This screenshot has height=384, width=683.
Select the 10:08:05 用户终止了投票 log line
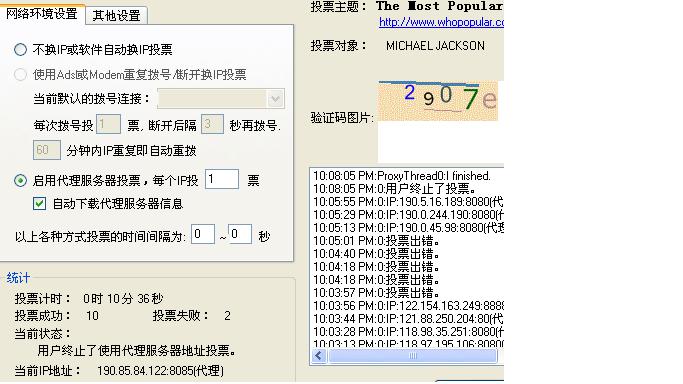click(395, 189)
